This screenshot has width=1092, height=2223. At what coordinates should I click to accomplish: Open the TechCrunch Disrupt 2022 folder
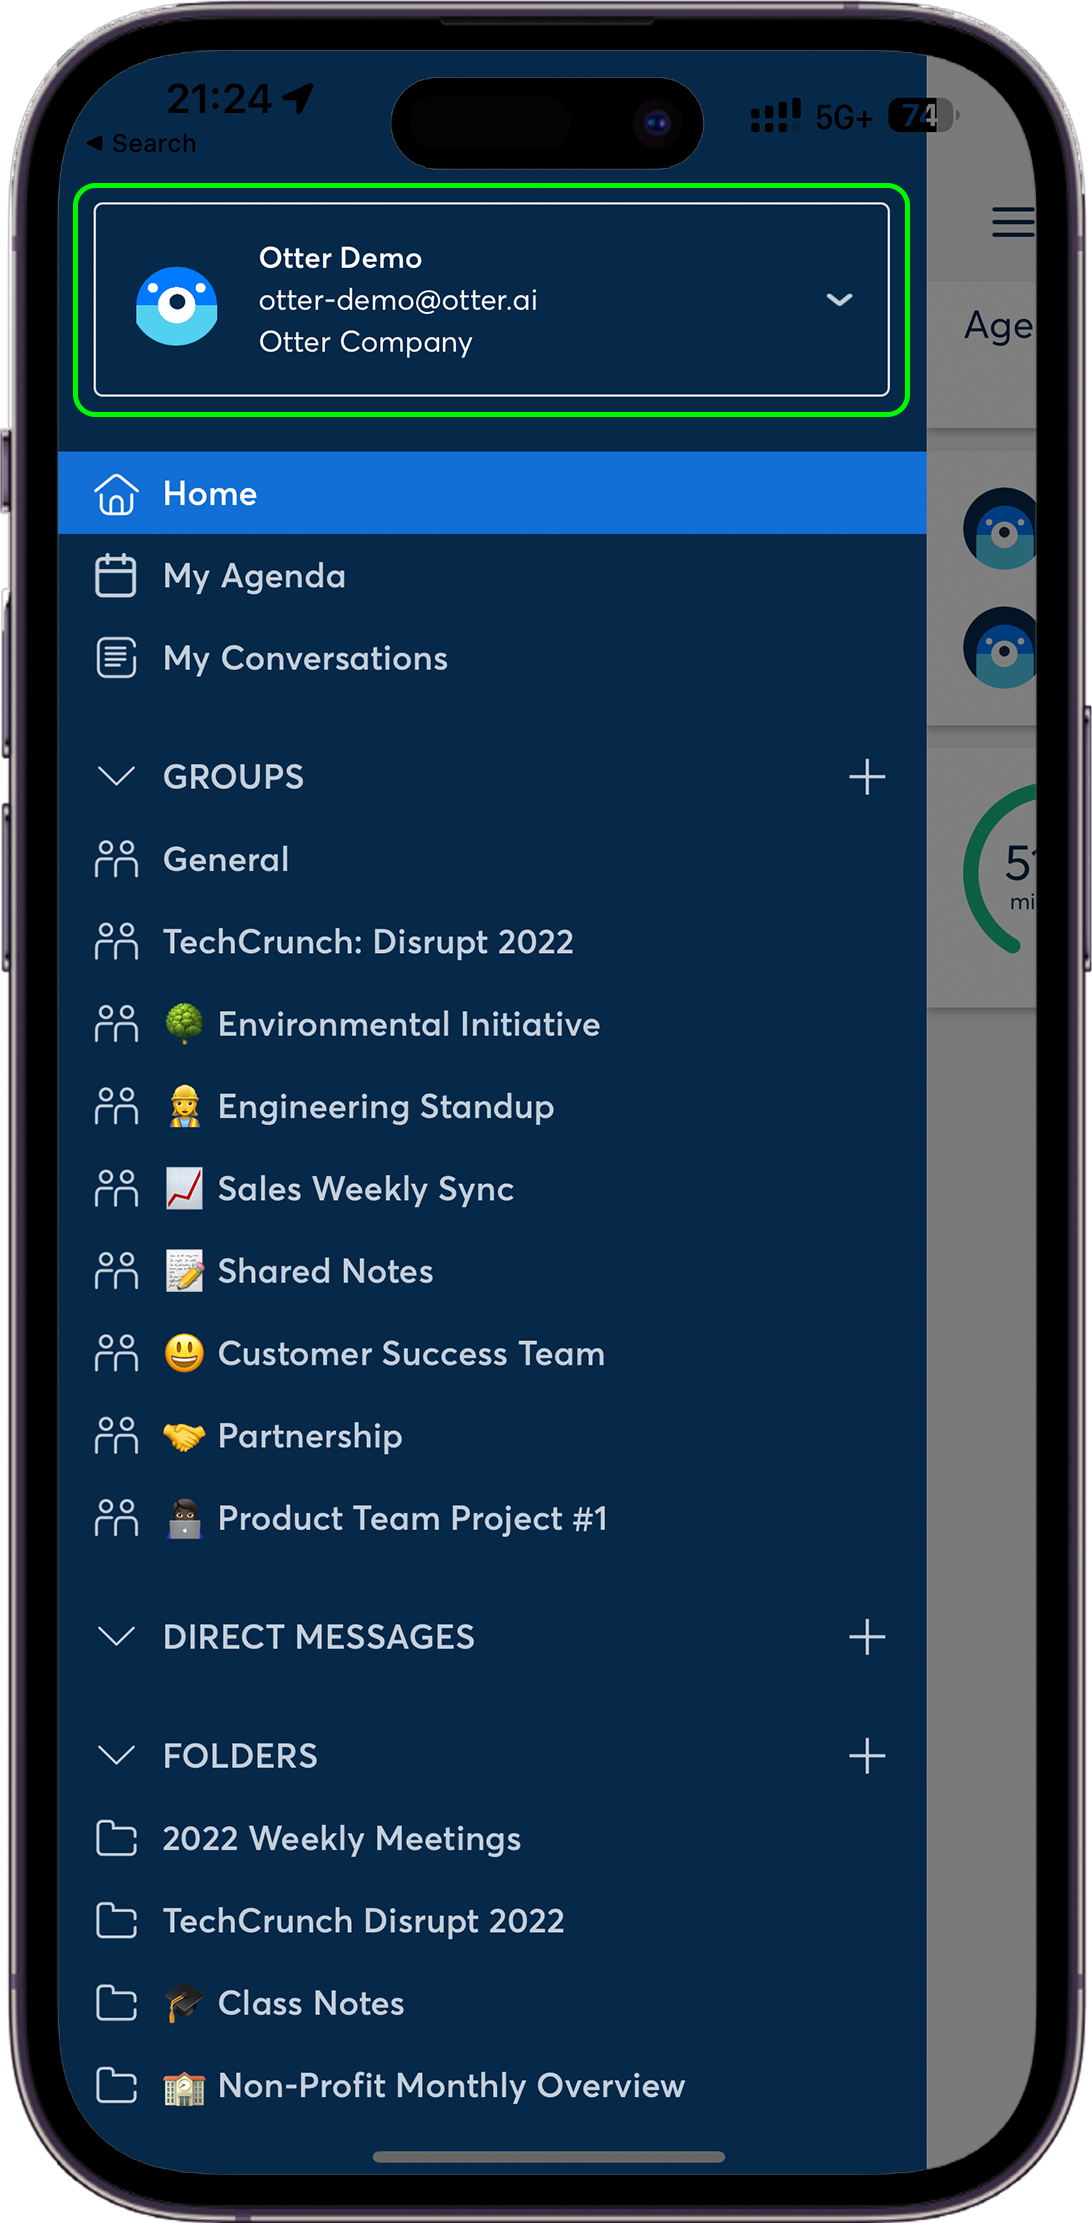(492, 1920)
